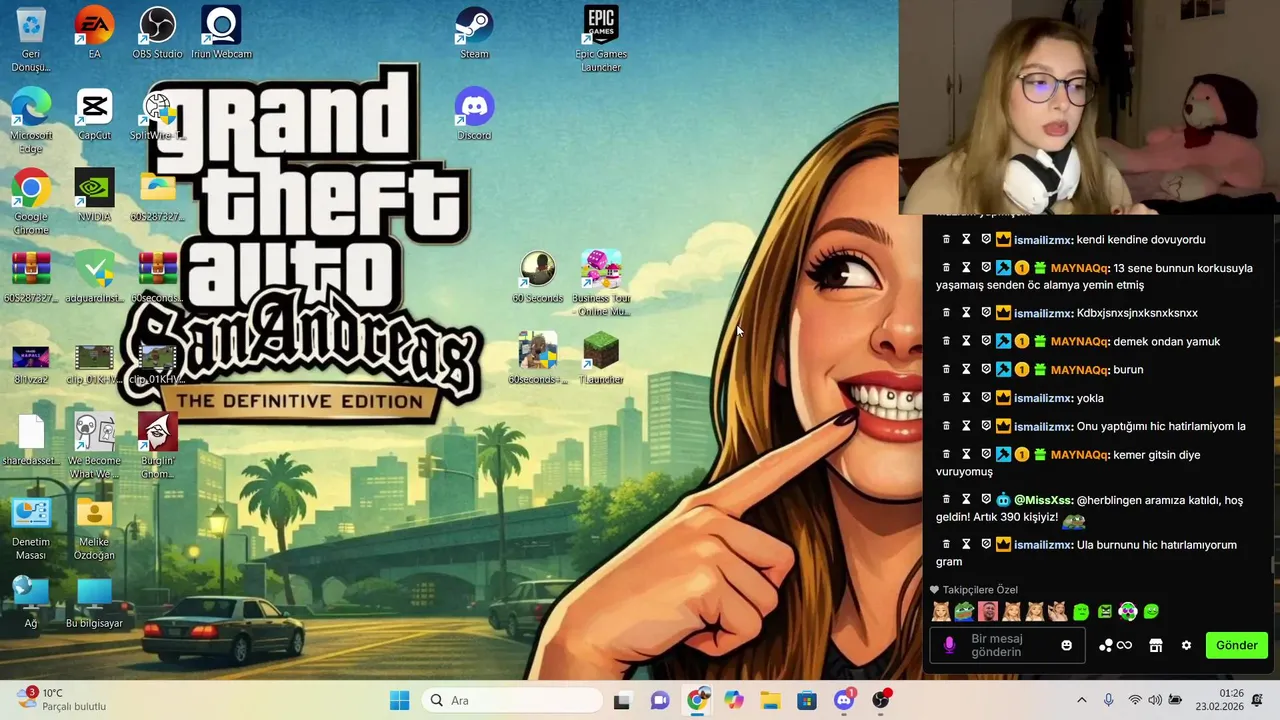Open the weather widget showing 10°C
The height and width of the screenshot is (720, 1280).
click(62, 700)
